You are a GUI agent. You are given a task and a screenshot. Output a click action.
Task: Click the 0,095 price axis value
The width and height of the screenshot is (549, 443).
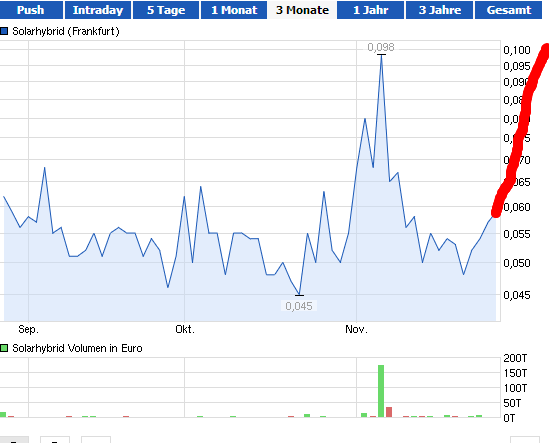point(517,66)
